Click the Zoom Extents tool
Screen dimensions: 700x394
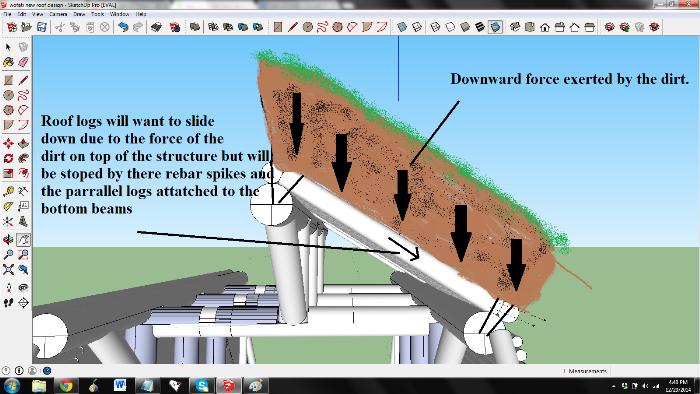8,269
